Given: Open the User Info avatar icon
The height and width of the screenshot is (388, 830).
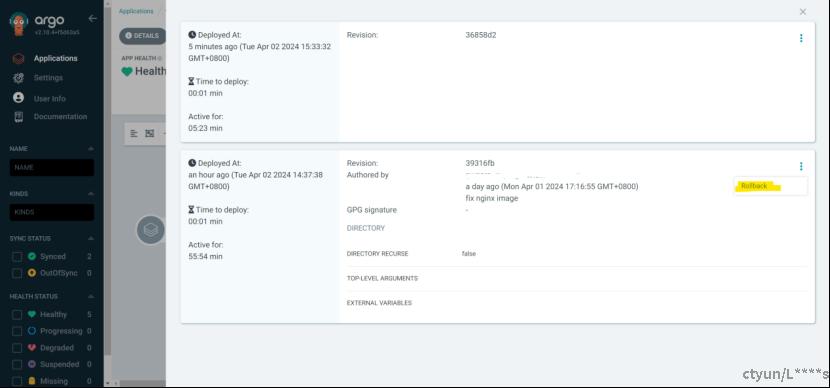Looking at the screenshot, I should click(19, 98).
